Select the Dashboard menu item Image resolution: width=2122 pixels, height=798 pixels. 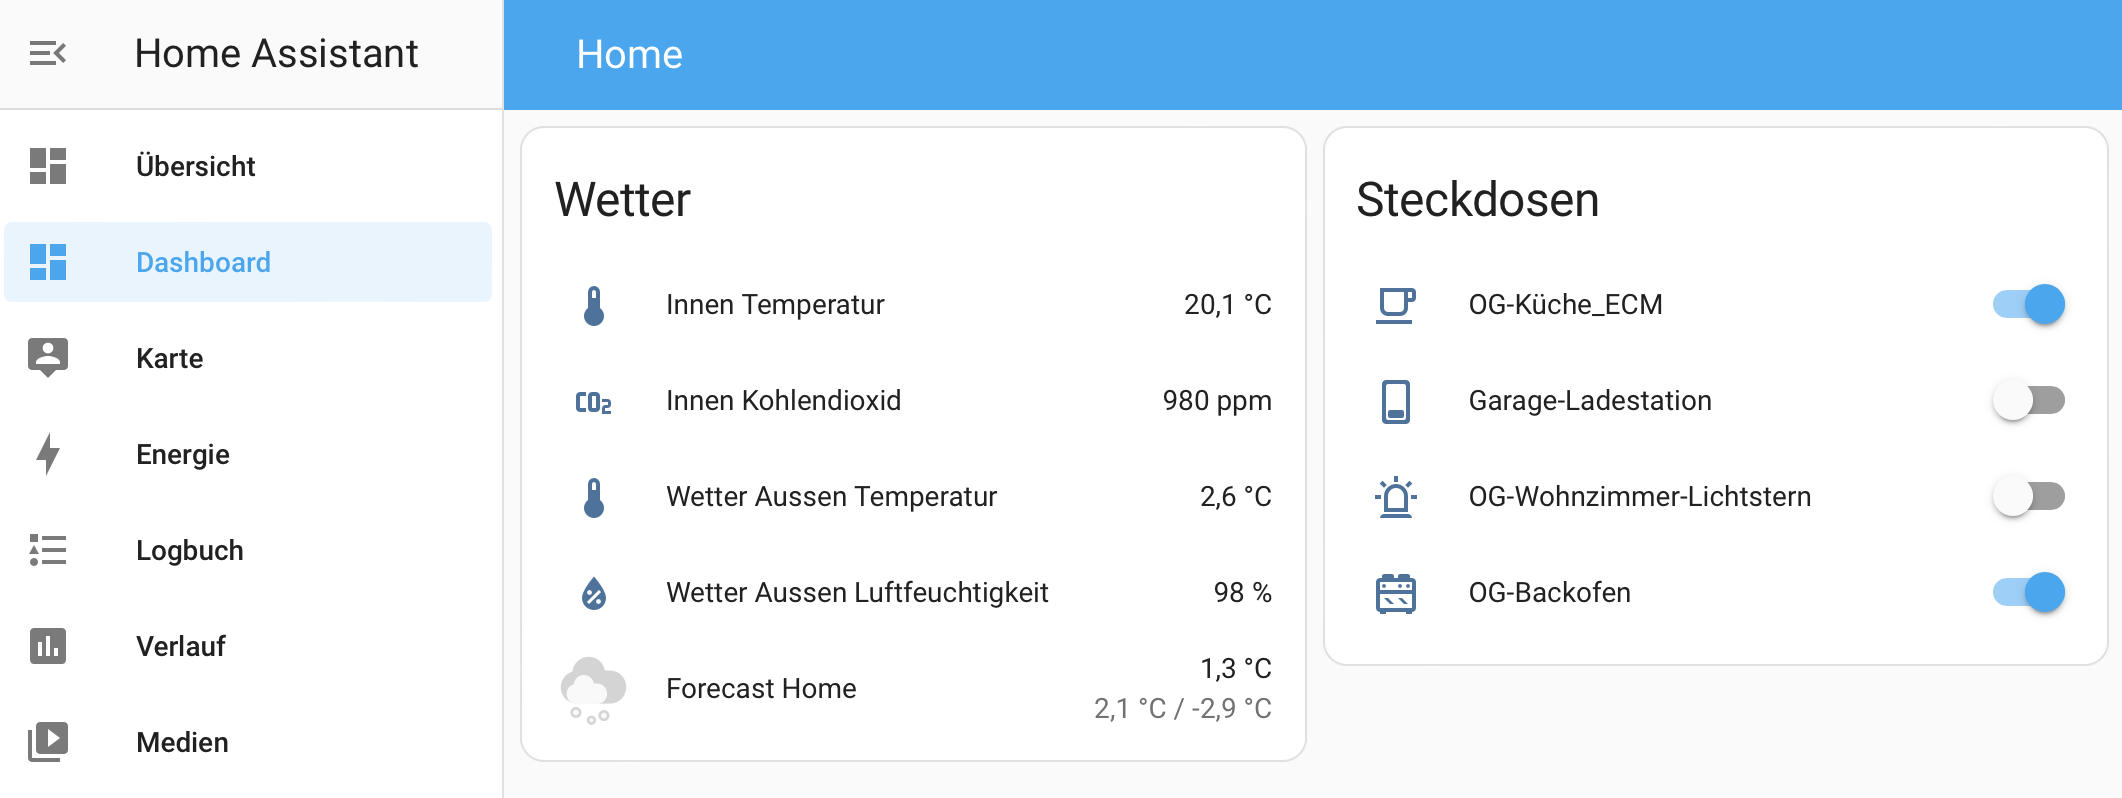[248, 262]
